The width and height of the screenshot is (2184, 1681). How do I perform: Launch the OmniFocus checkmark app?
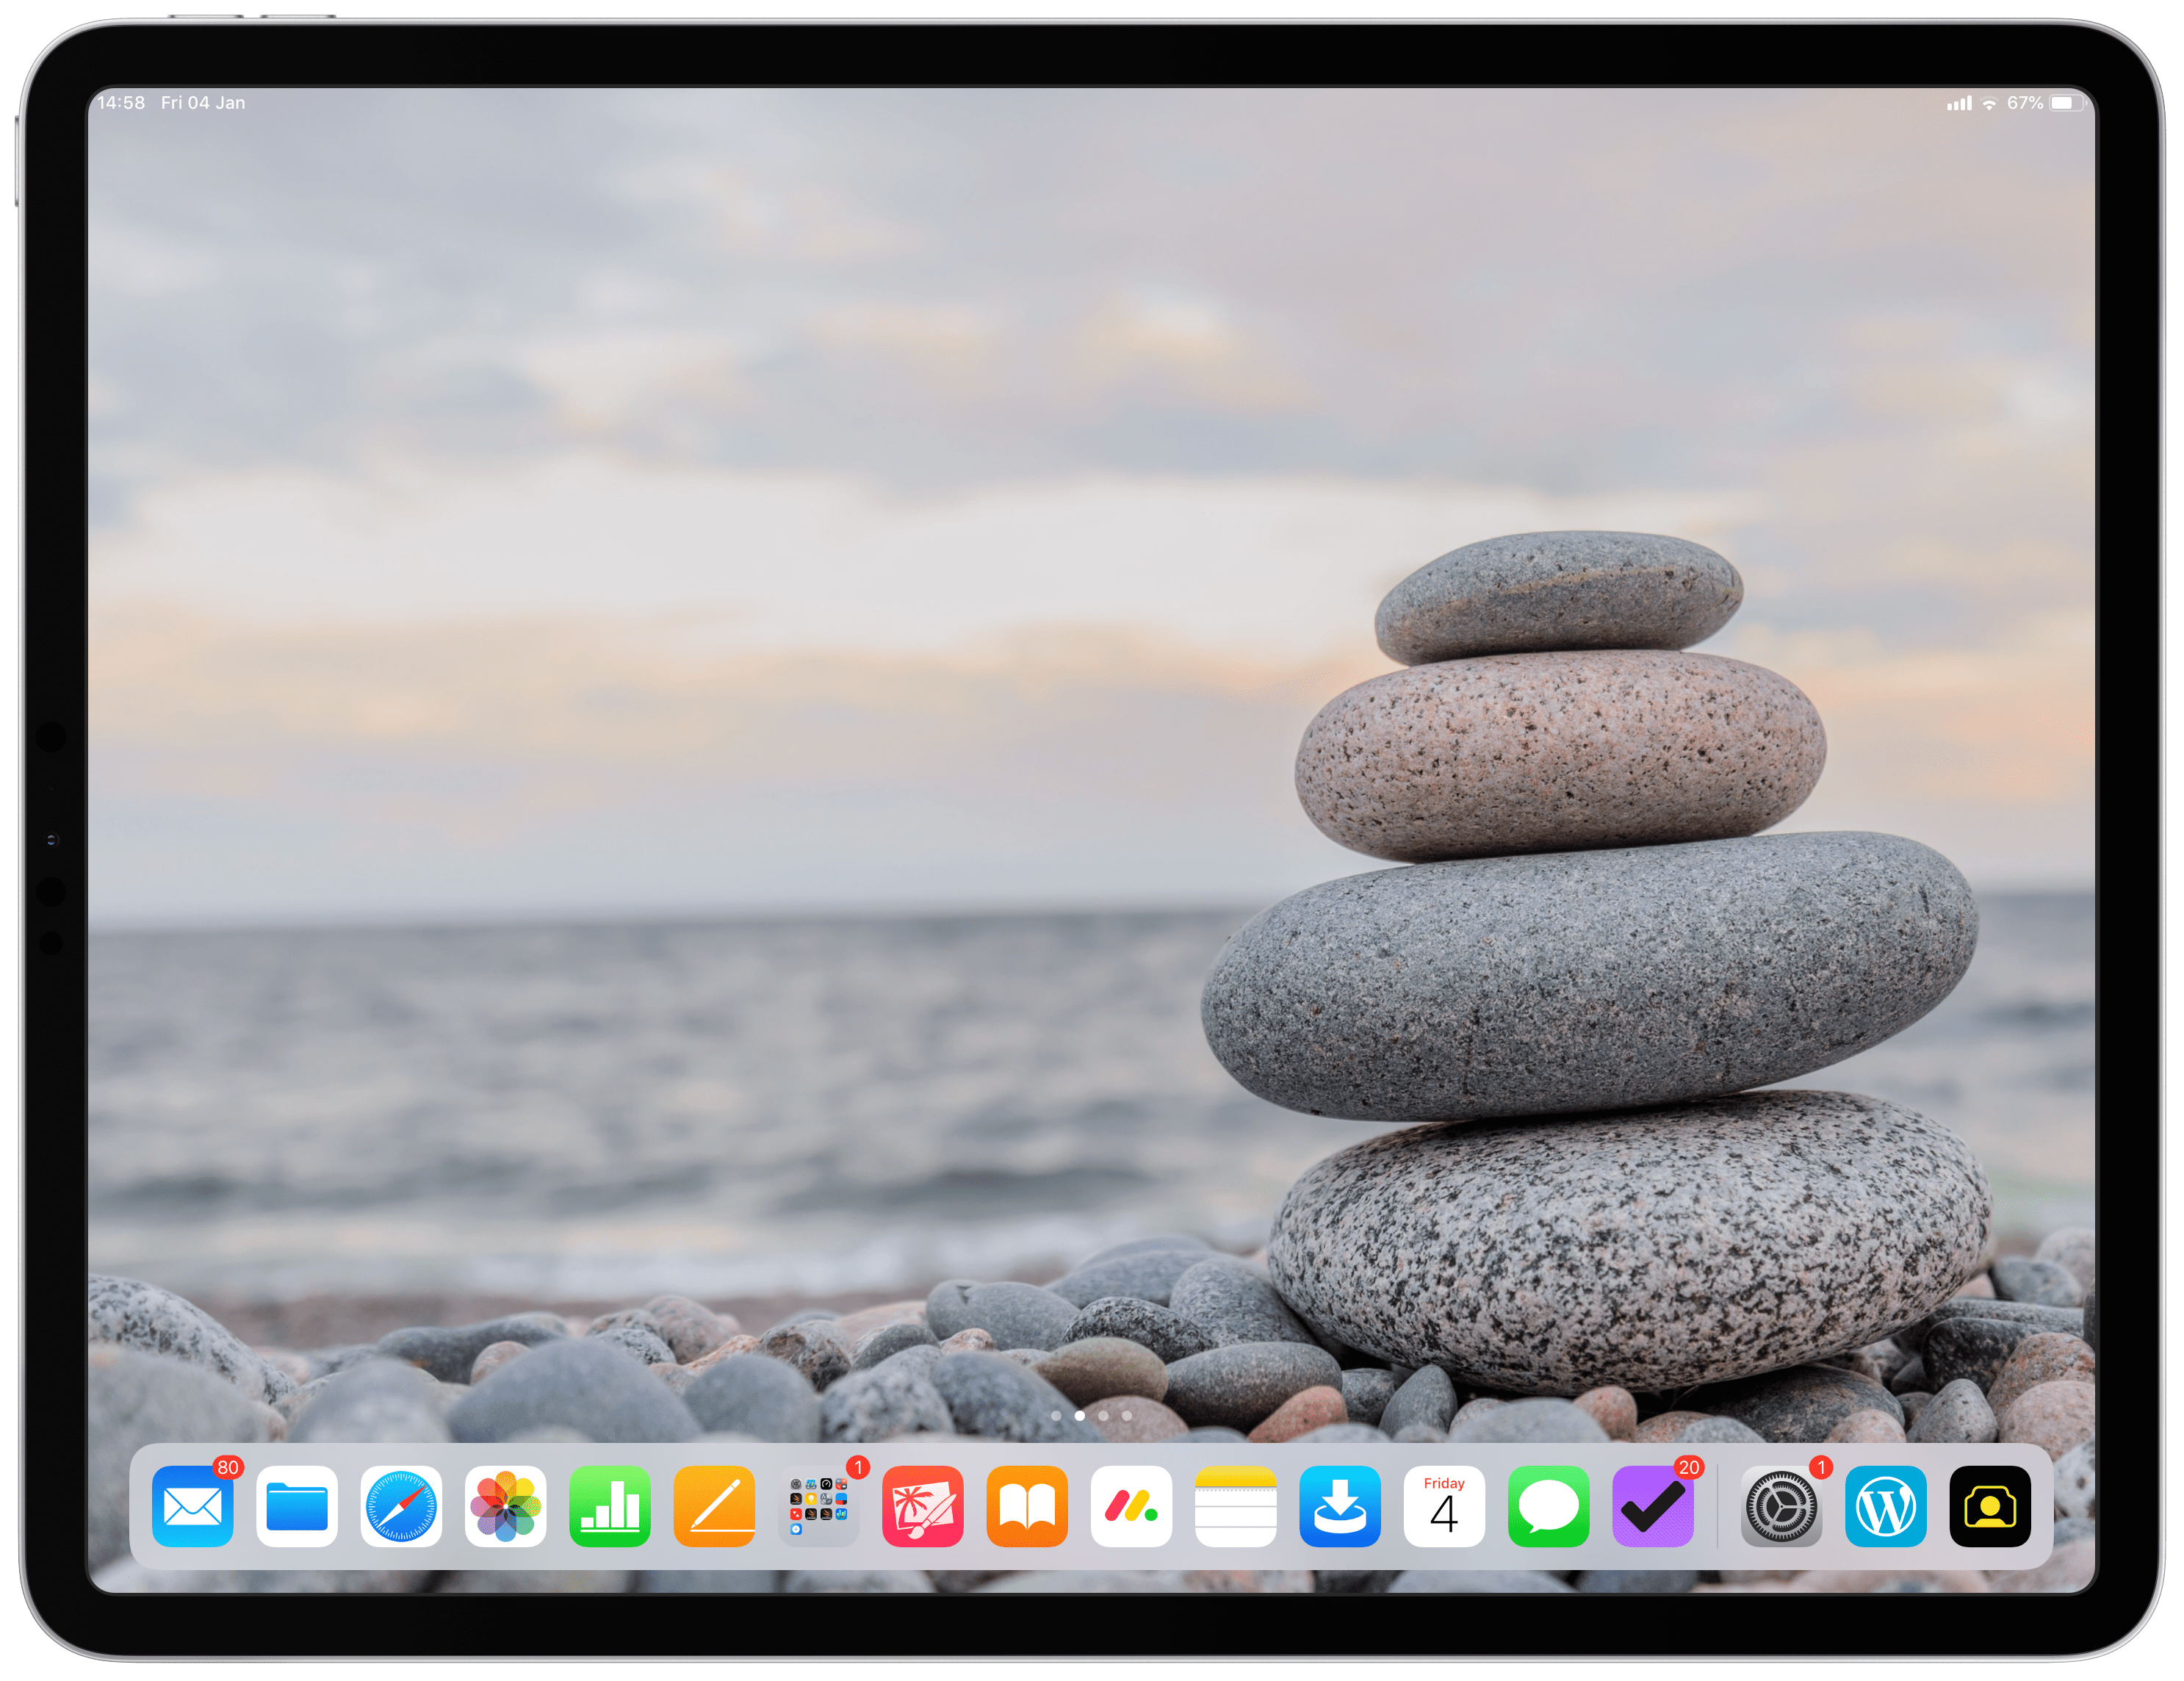(1653, 1506)
